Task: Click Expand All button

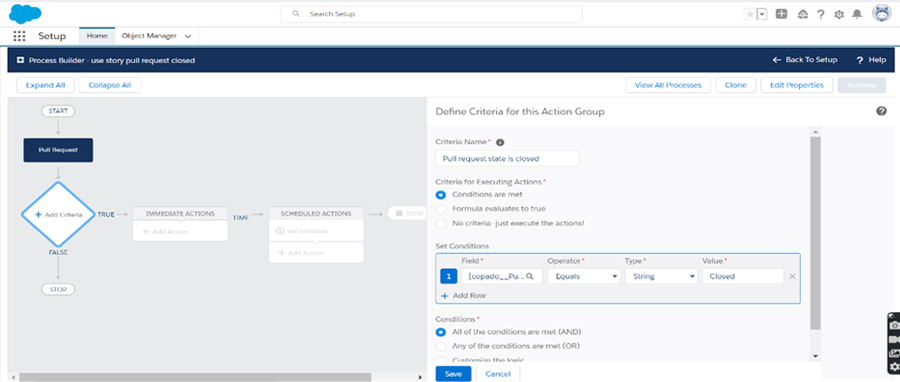Action: [x=45, y=85]
